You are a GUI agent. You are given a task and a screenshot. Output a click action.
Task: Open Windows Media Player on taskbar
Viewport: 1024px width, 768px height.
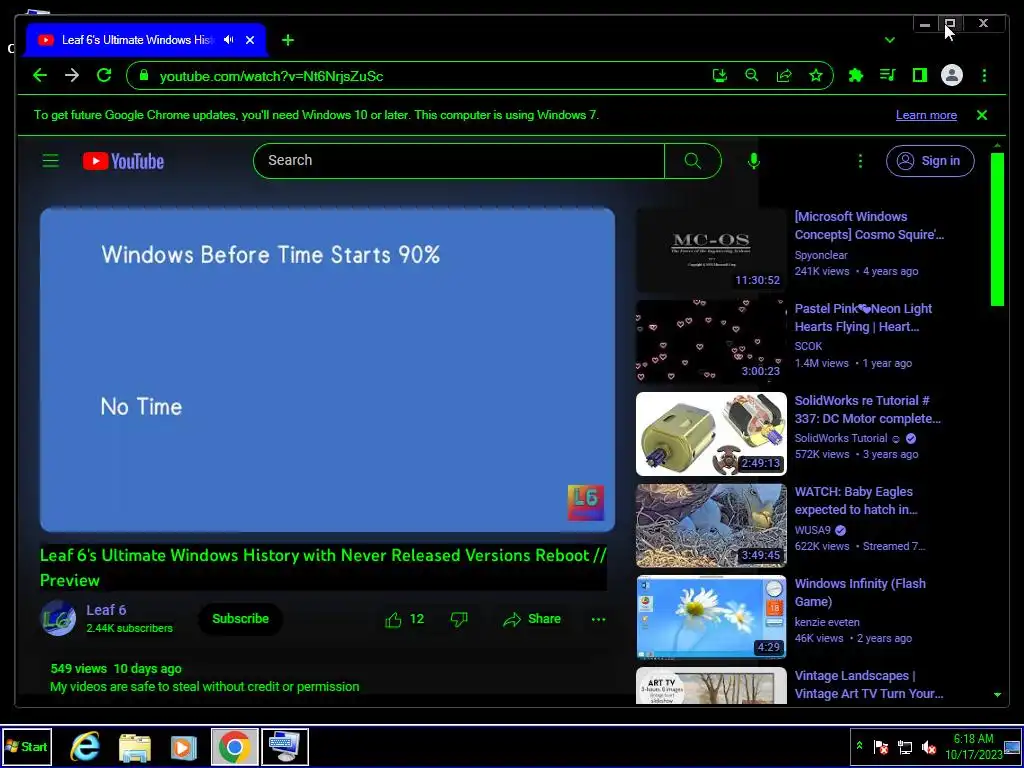184,747
